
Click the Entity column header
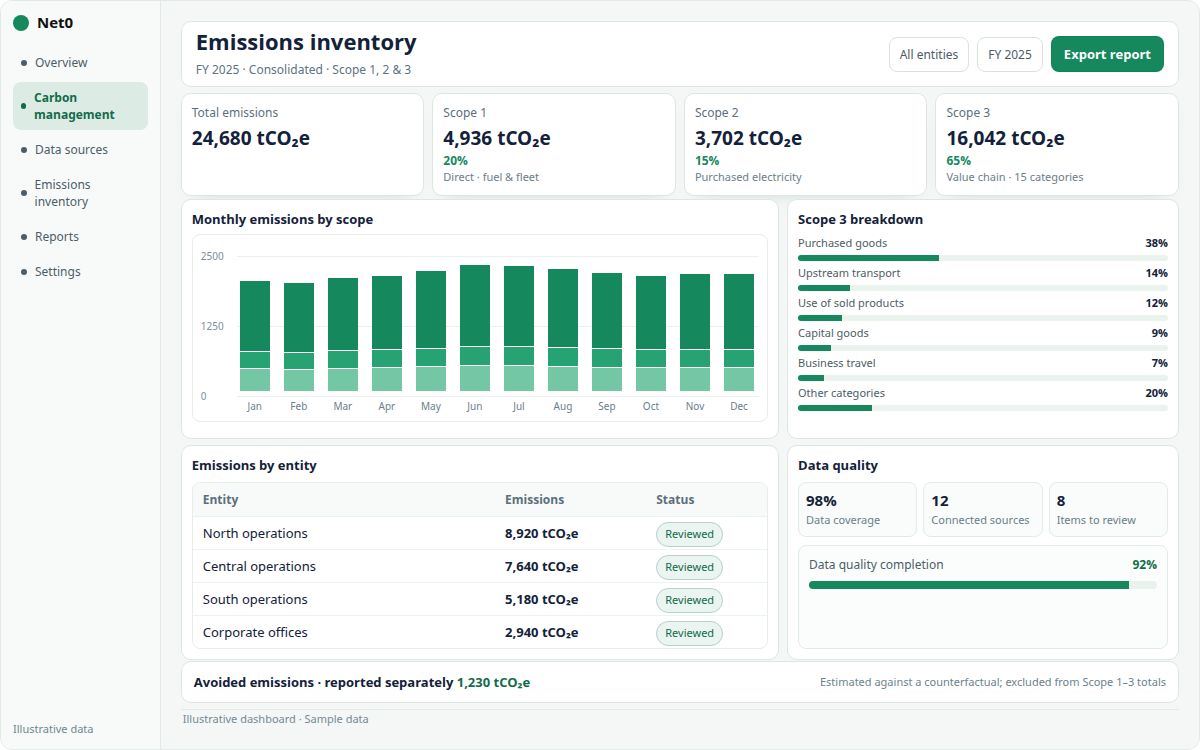pos(221,500)
